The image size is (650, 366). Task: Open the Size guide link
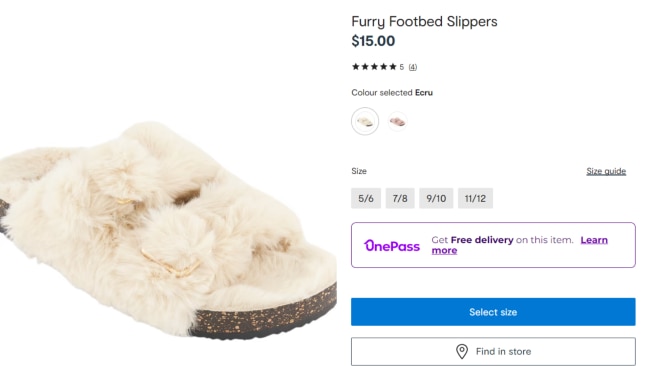(606, 171)
